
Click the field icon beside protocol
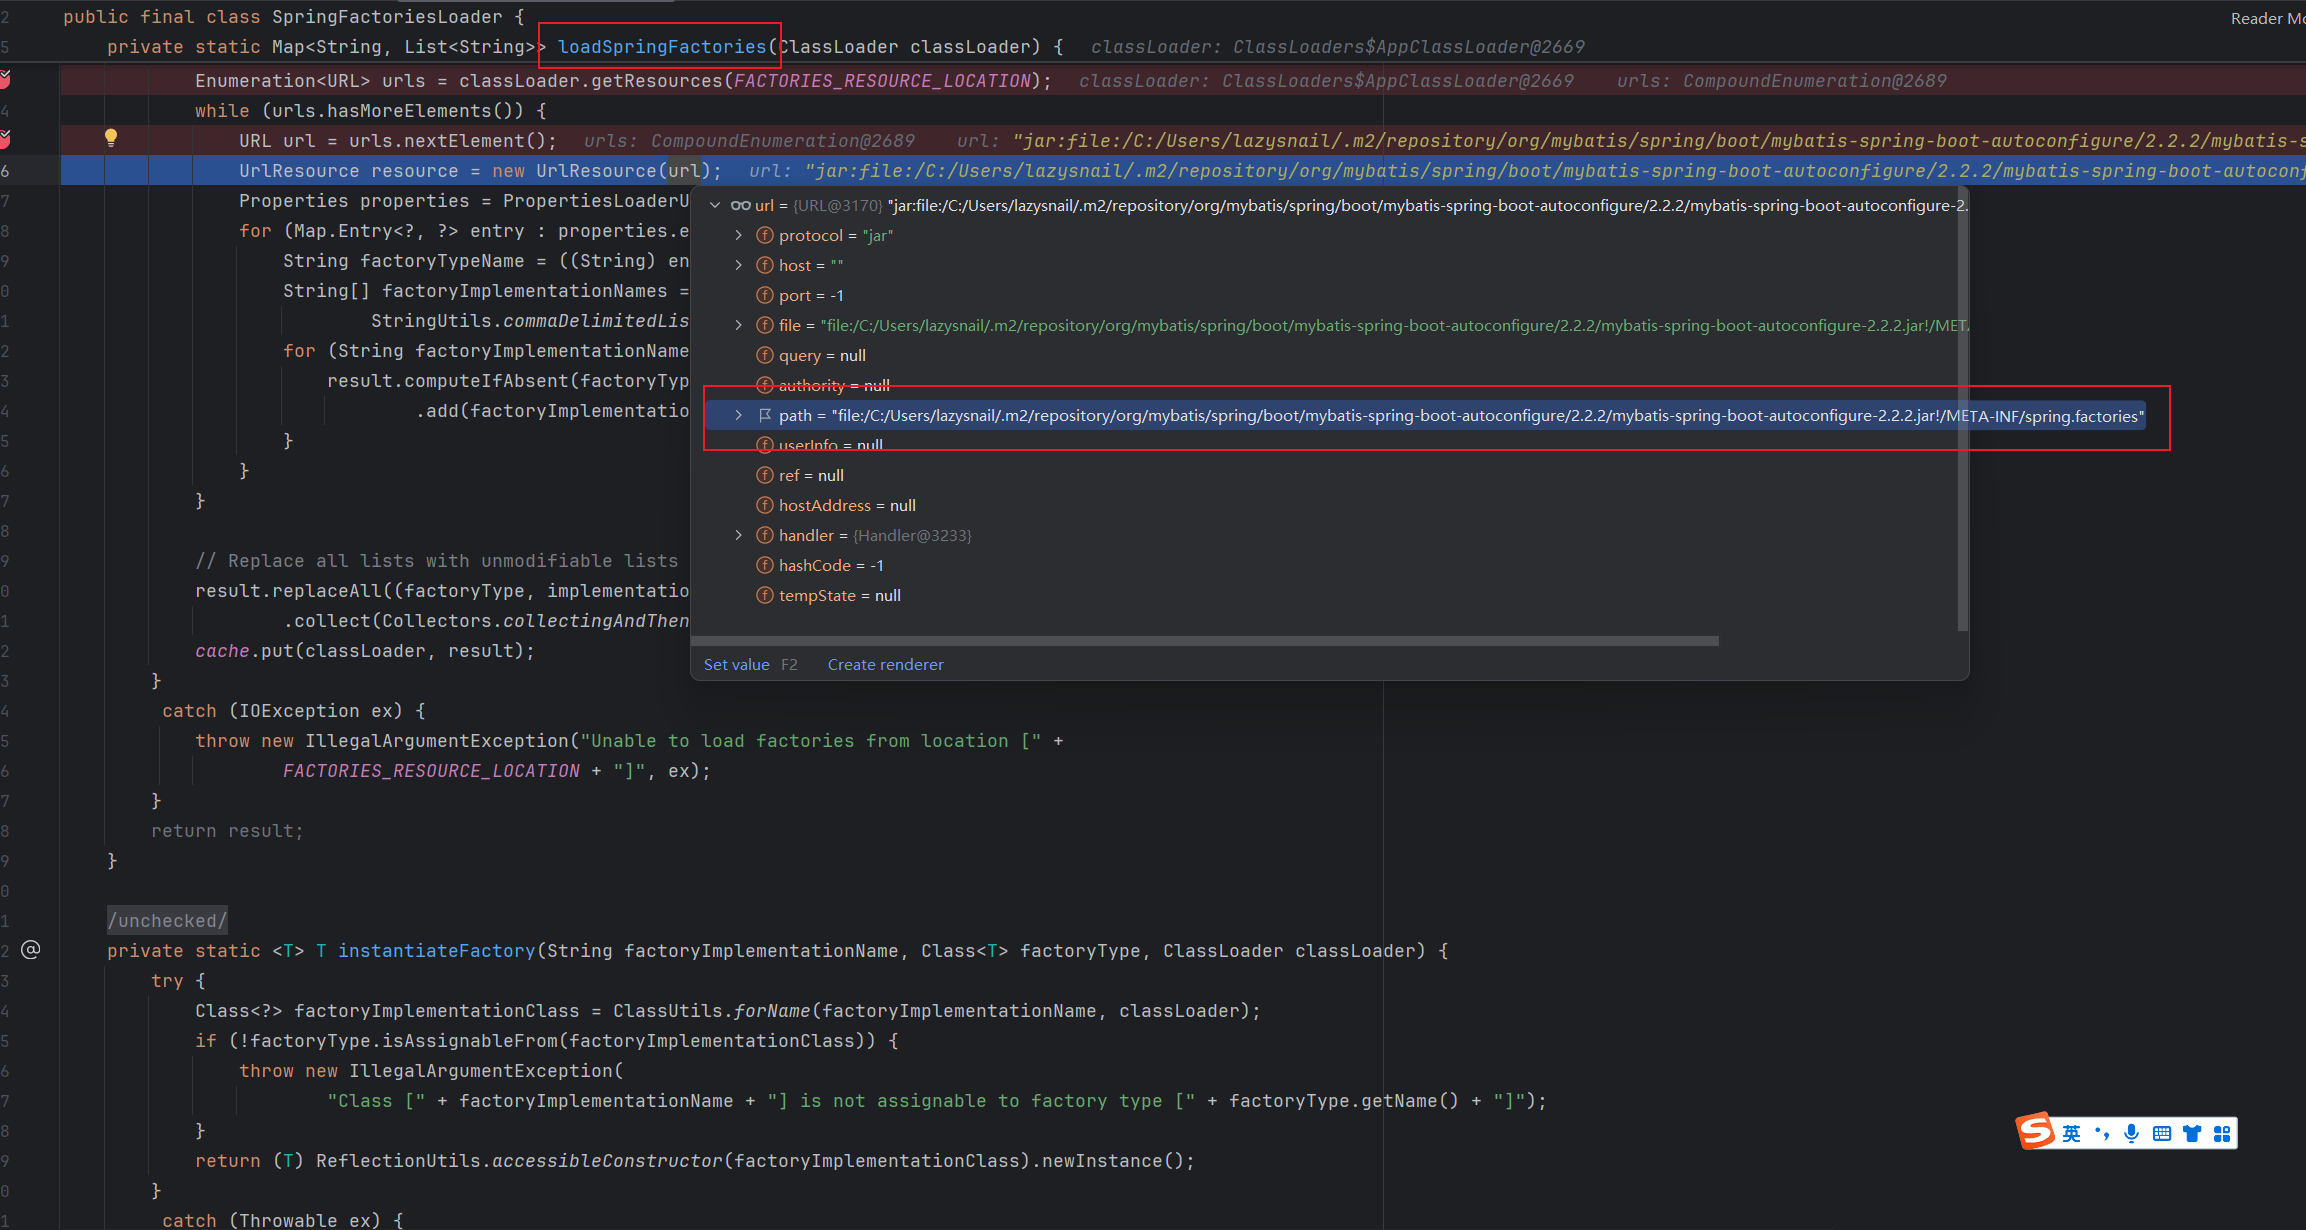[765, 236]
